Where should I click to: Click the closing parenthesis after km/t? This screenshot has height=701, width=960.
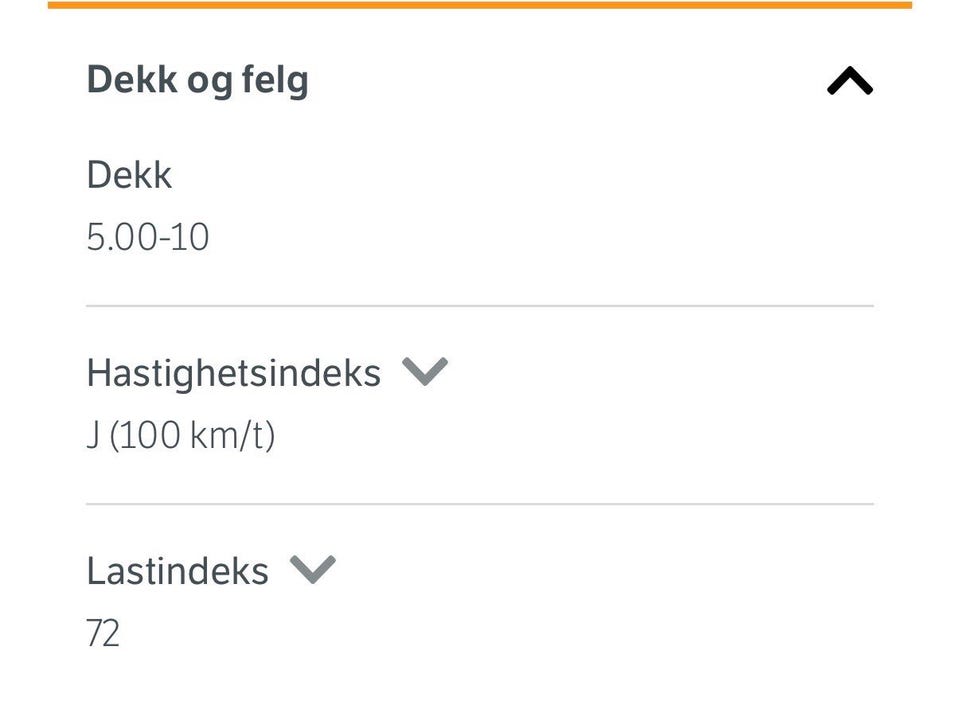[270, 437]
